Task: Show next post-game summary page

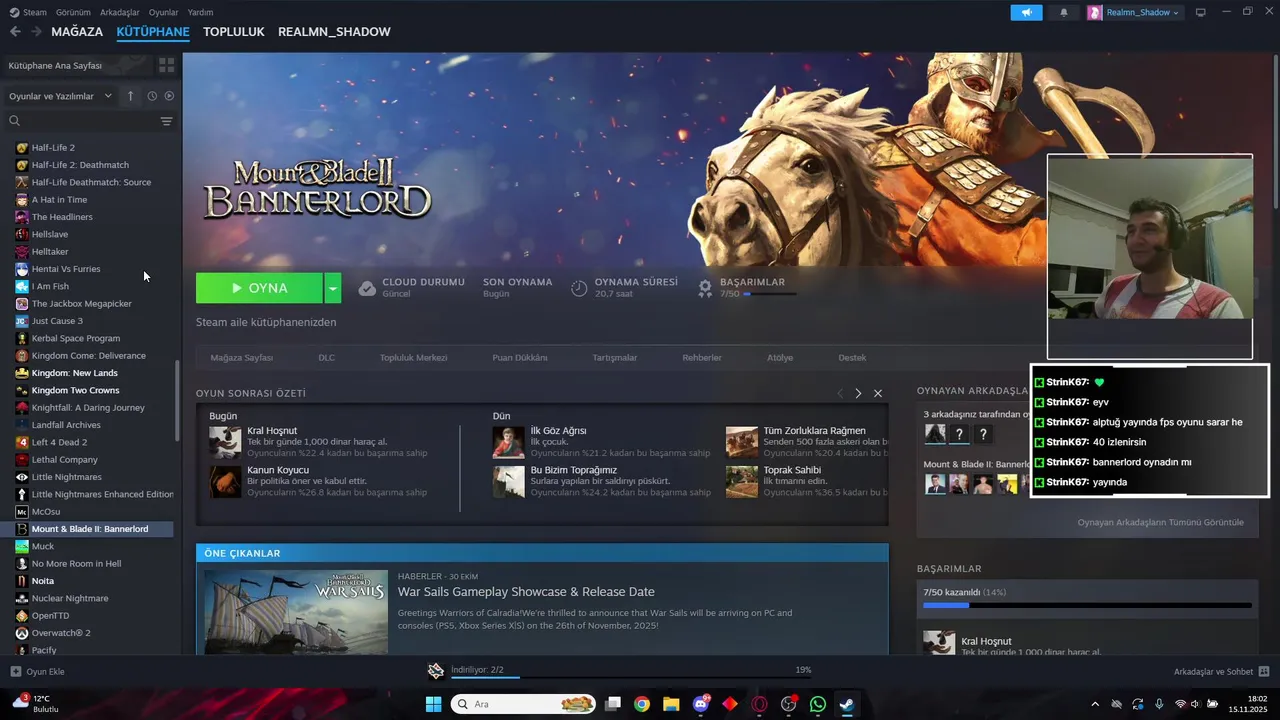Action: (858, 394)
